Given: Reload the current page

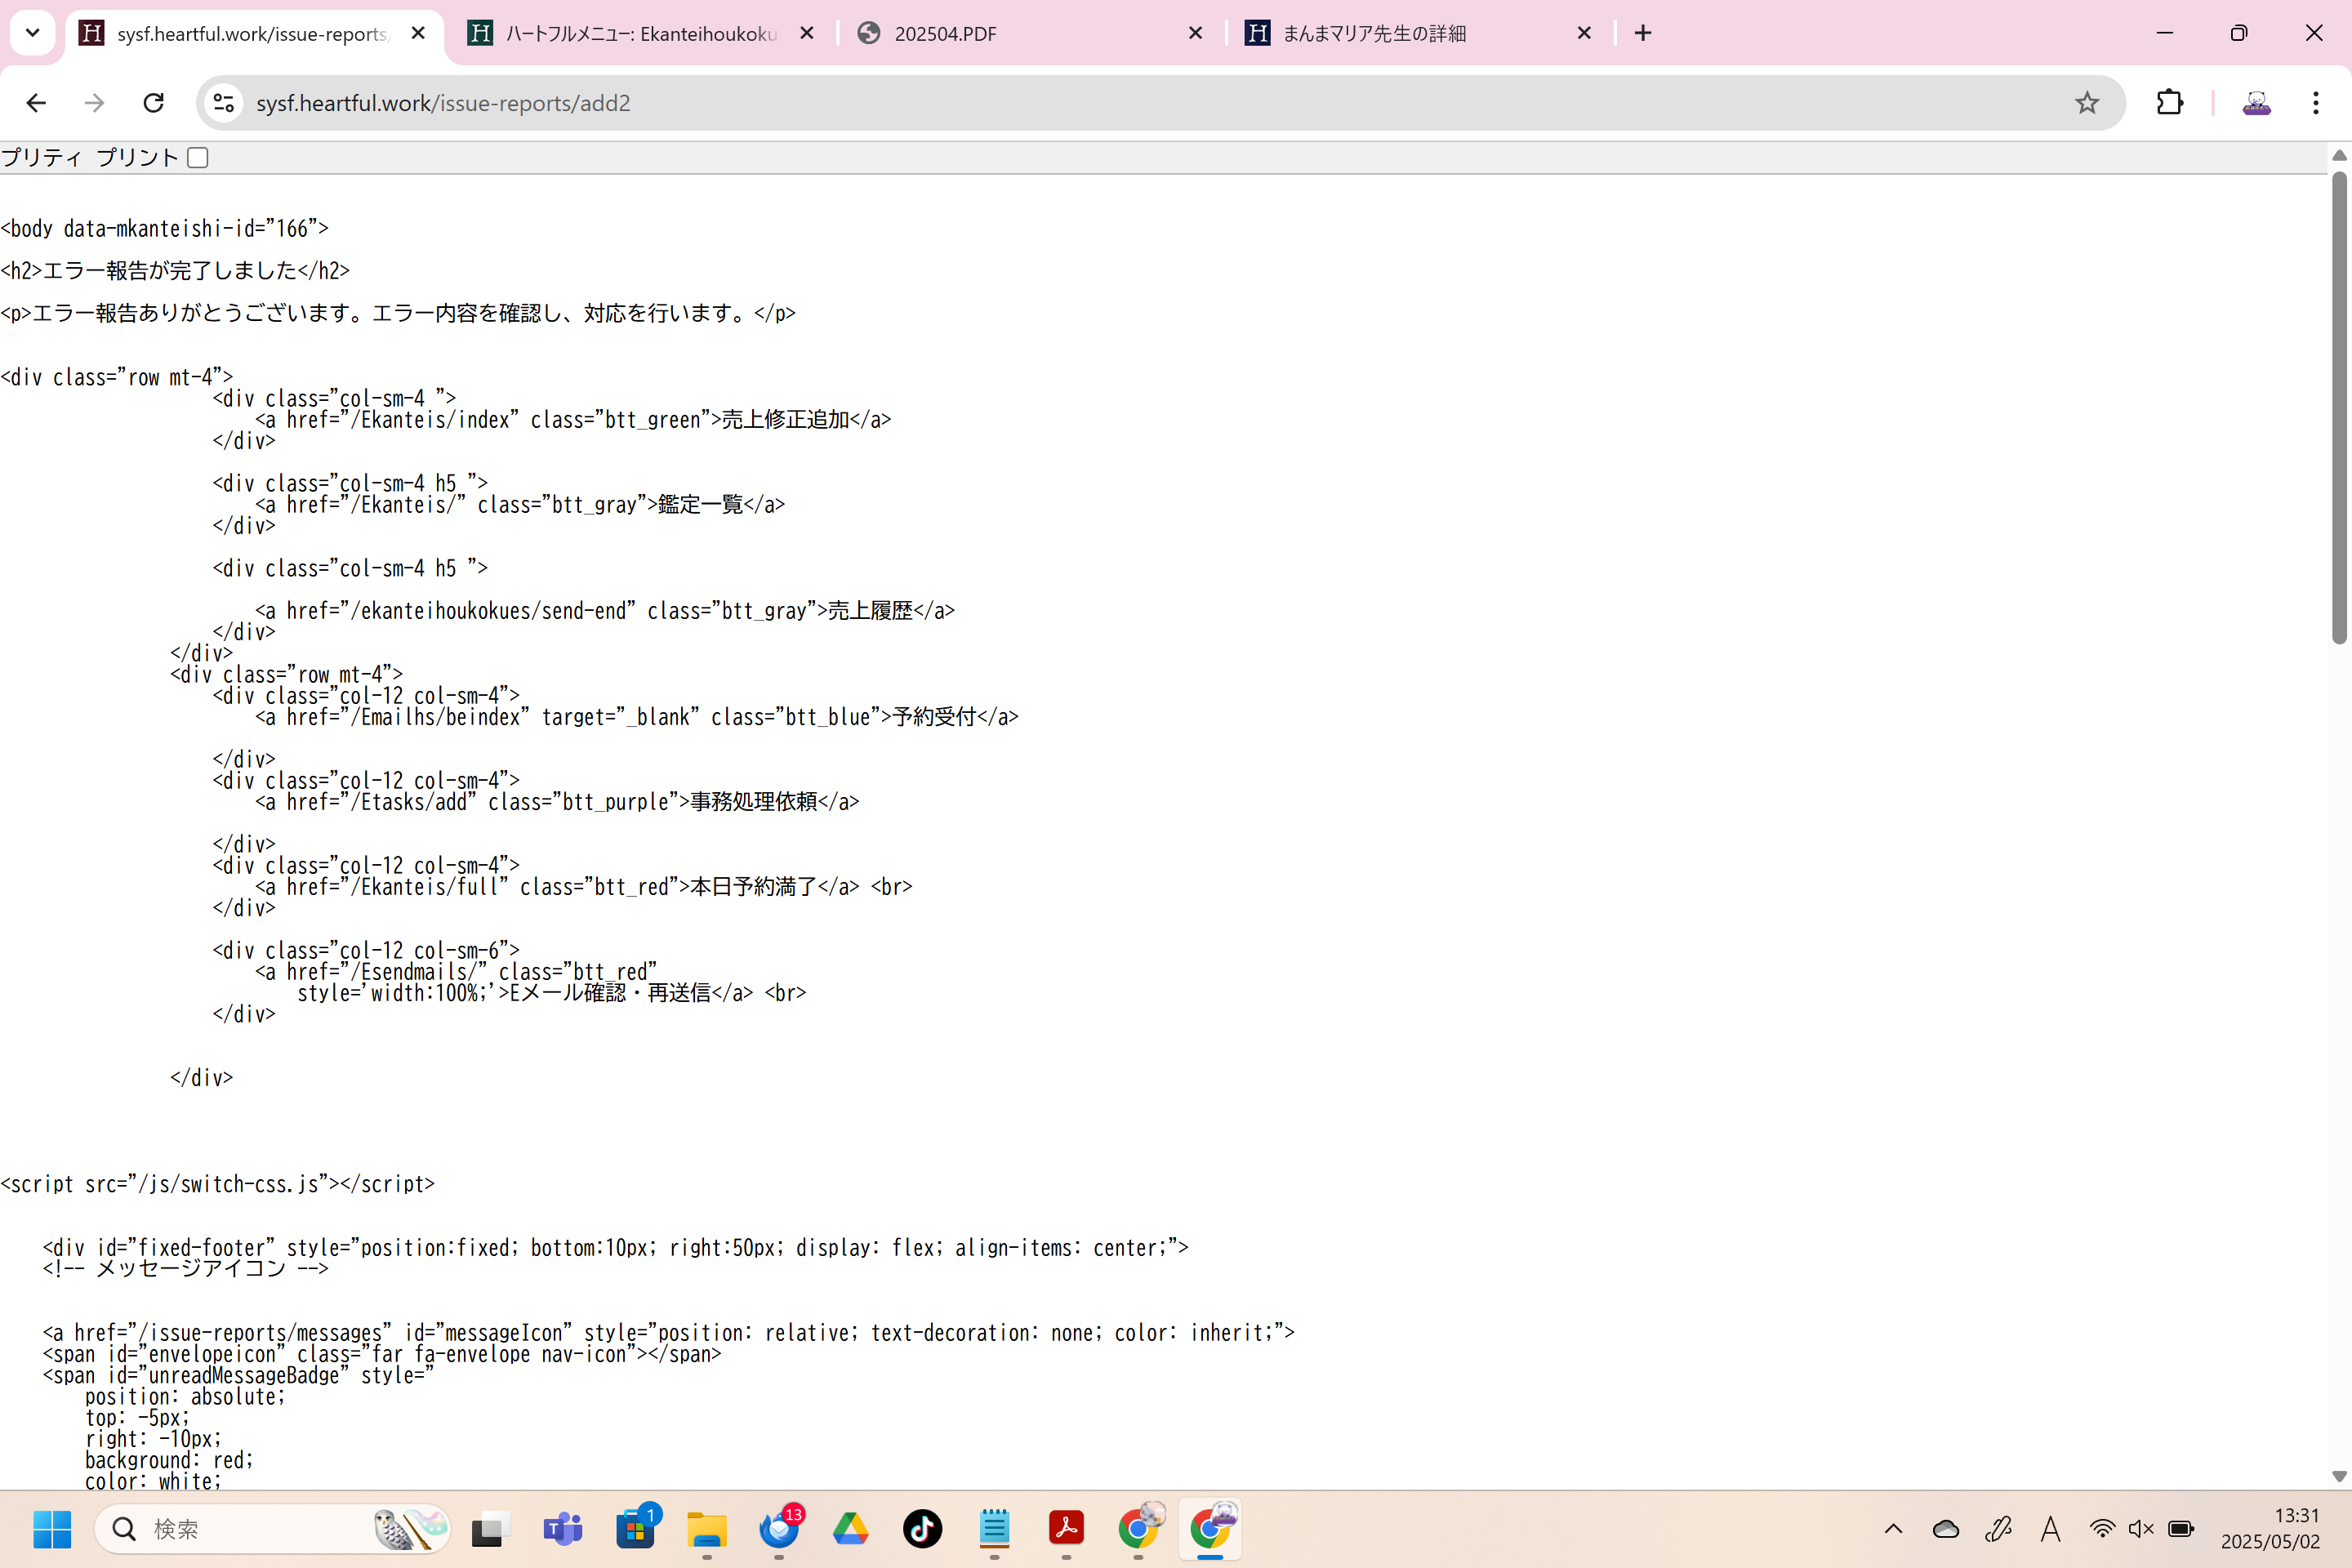Looking at the screenshot, I should click(x=153, y=103).
